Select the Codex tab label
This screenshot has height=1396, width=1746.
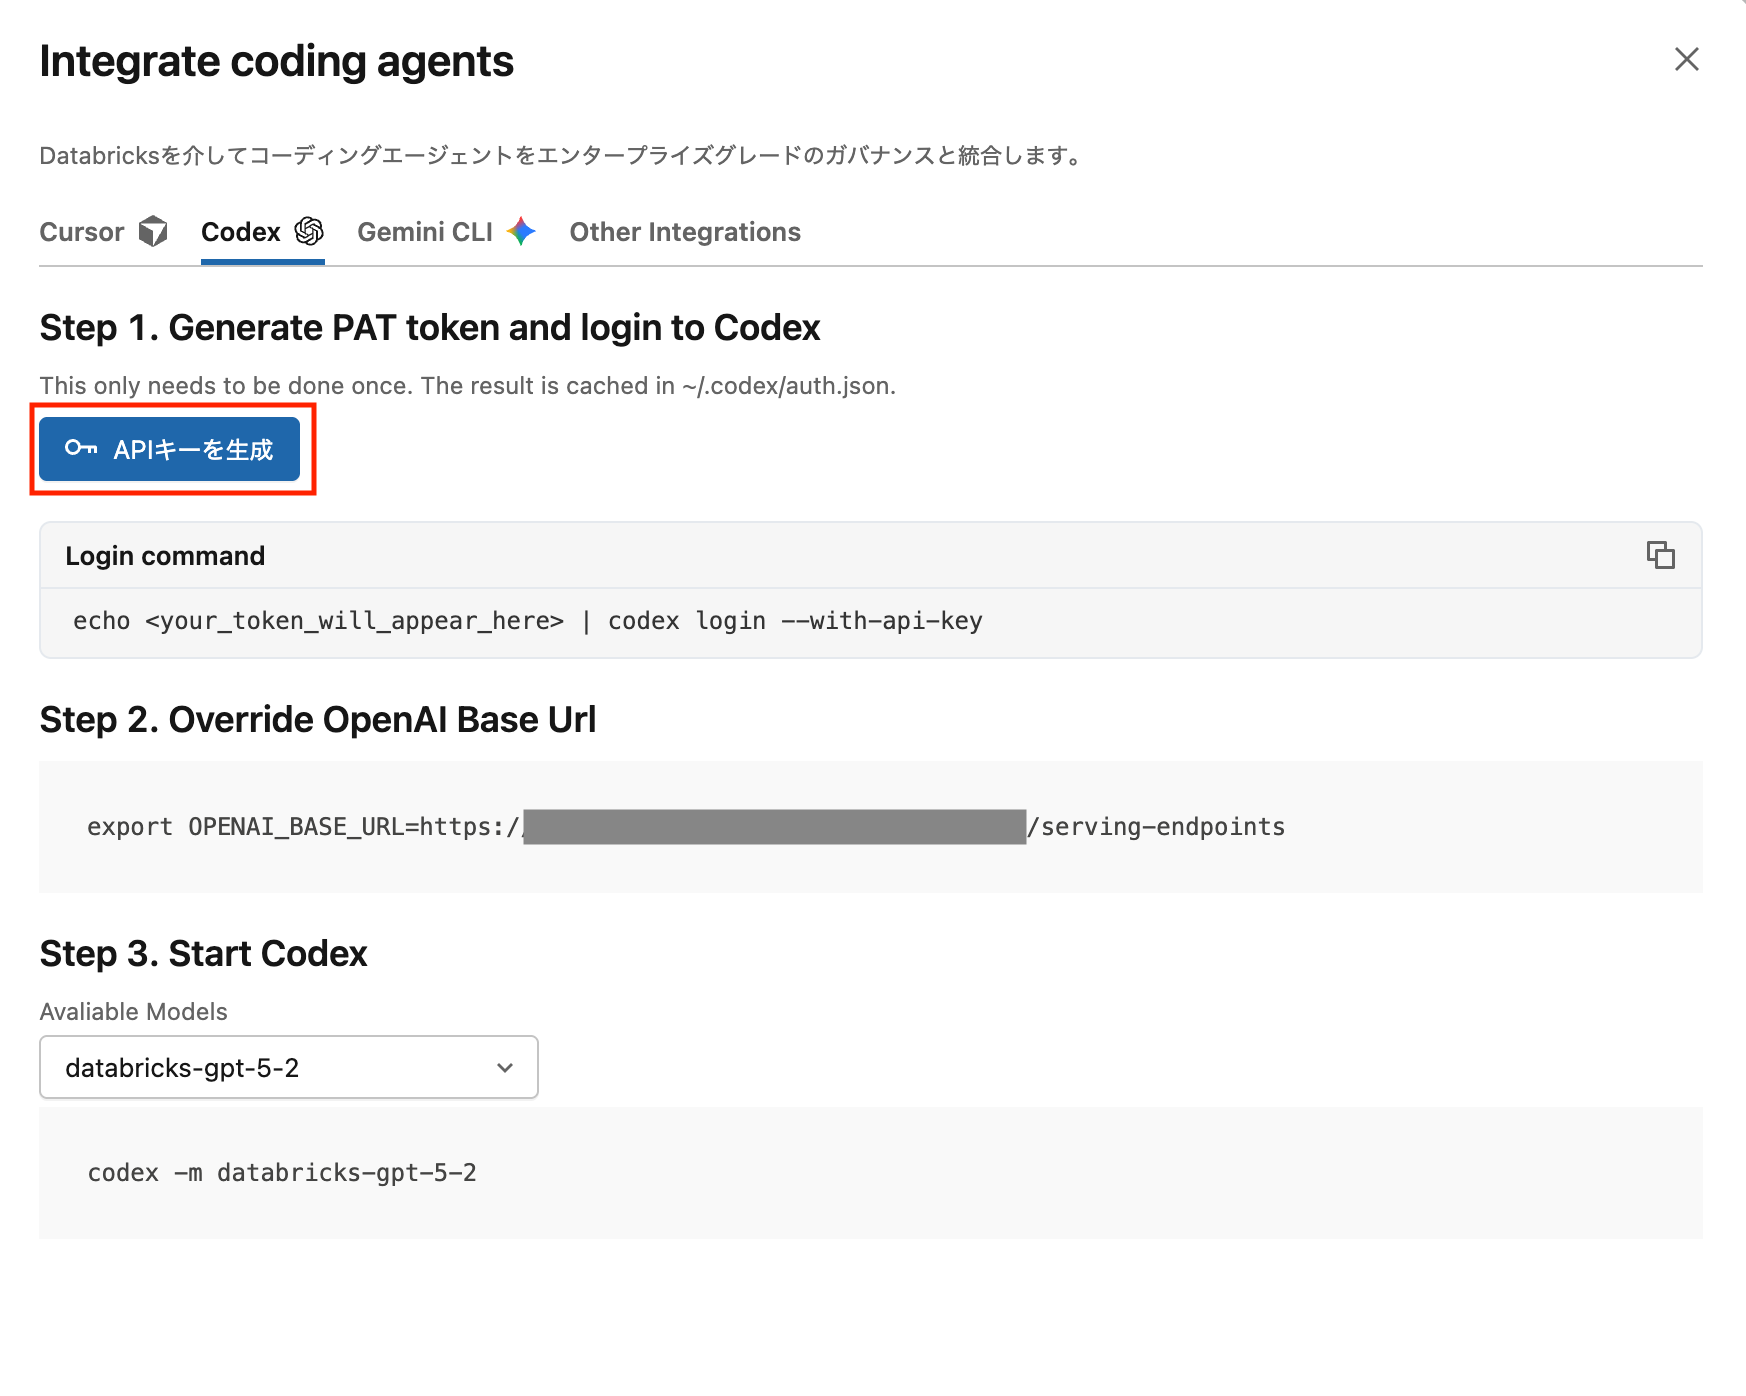click(241, 232)
